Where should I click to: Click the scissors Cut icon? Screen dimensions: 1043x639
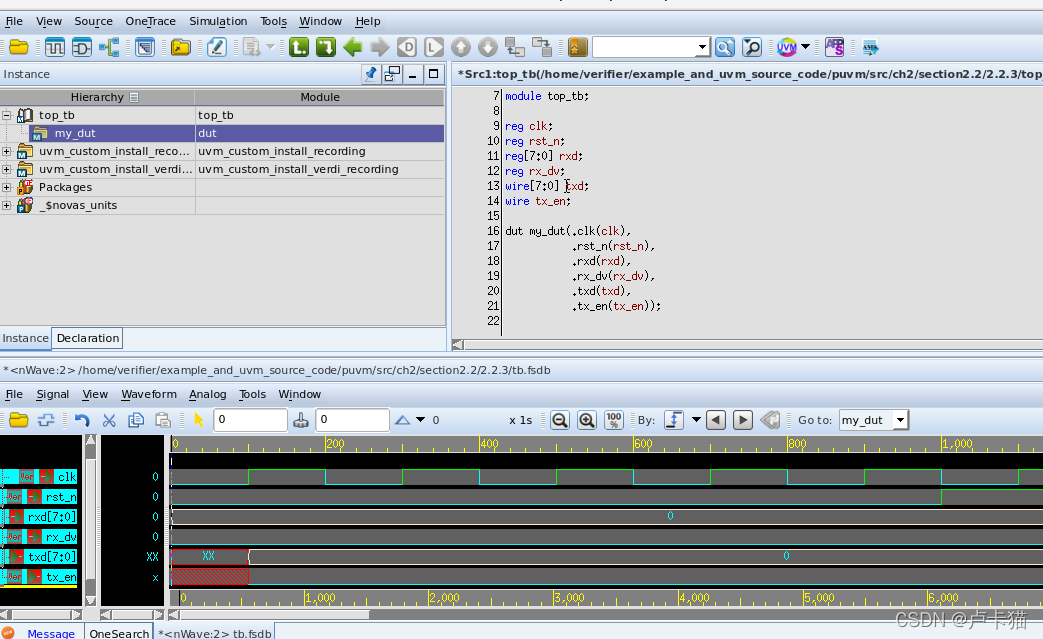(x=109, y=420)
